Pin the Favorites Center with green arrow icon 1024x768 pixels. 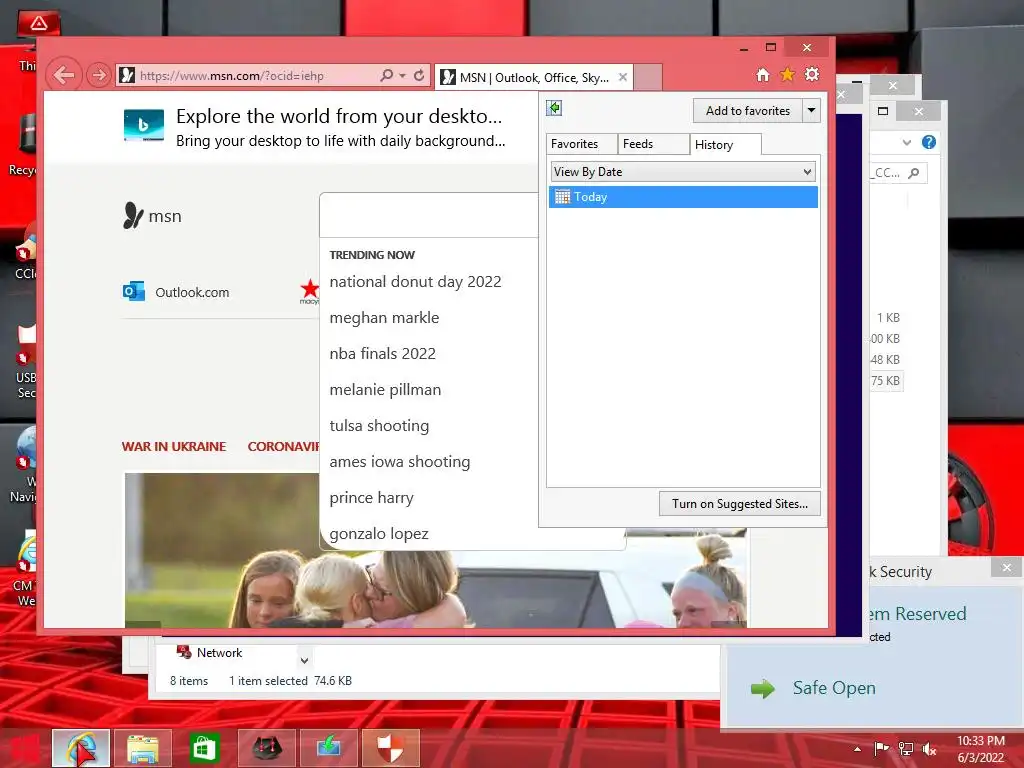(554, 108)
